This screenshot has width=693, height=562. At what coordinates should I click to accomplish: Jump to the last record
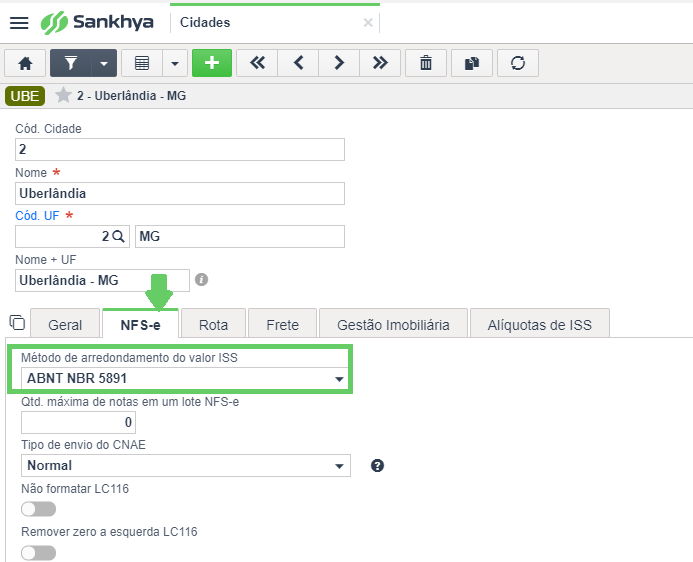click(x=380, y=63)
